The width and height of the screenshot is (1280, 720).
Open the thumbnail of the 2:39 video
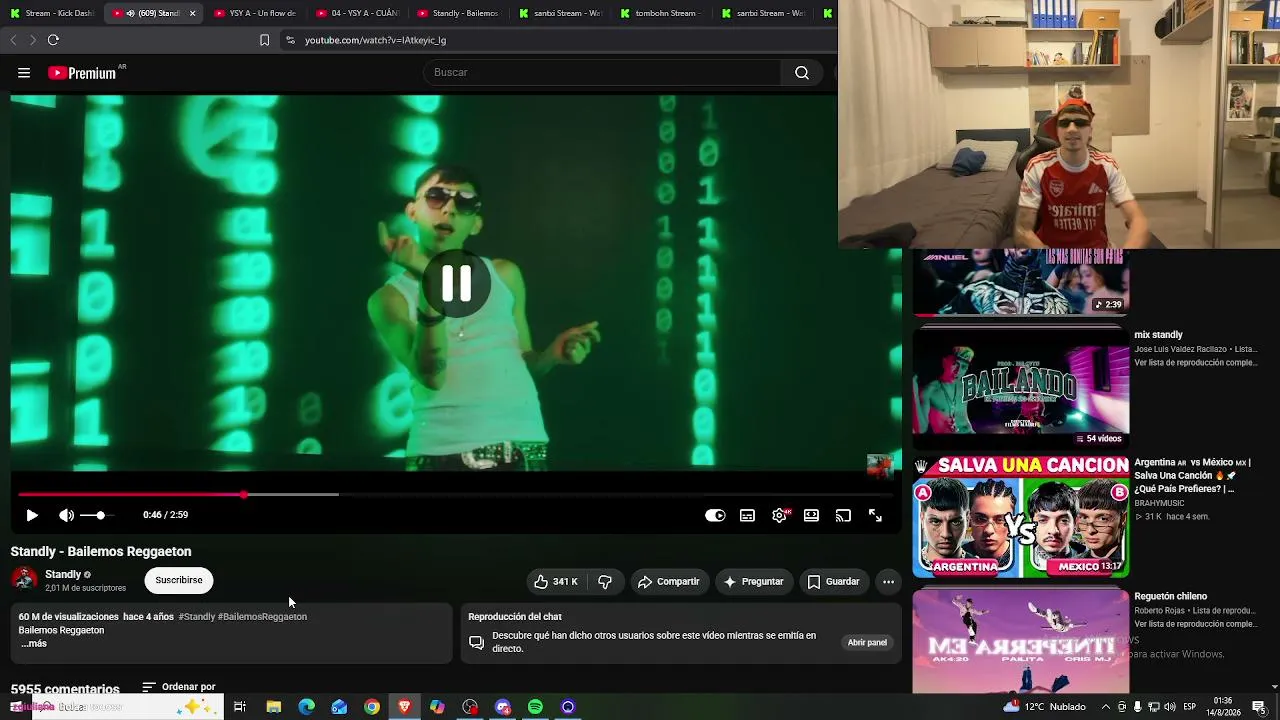pos(1021,282)
